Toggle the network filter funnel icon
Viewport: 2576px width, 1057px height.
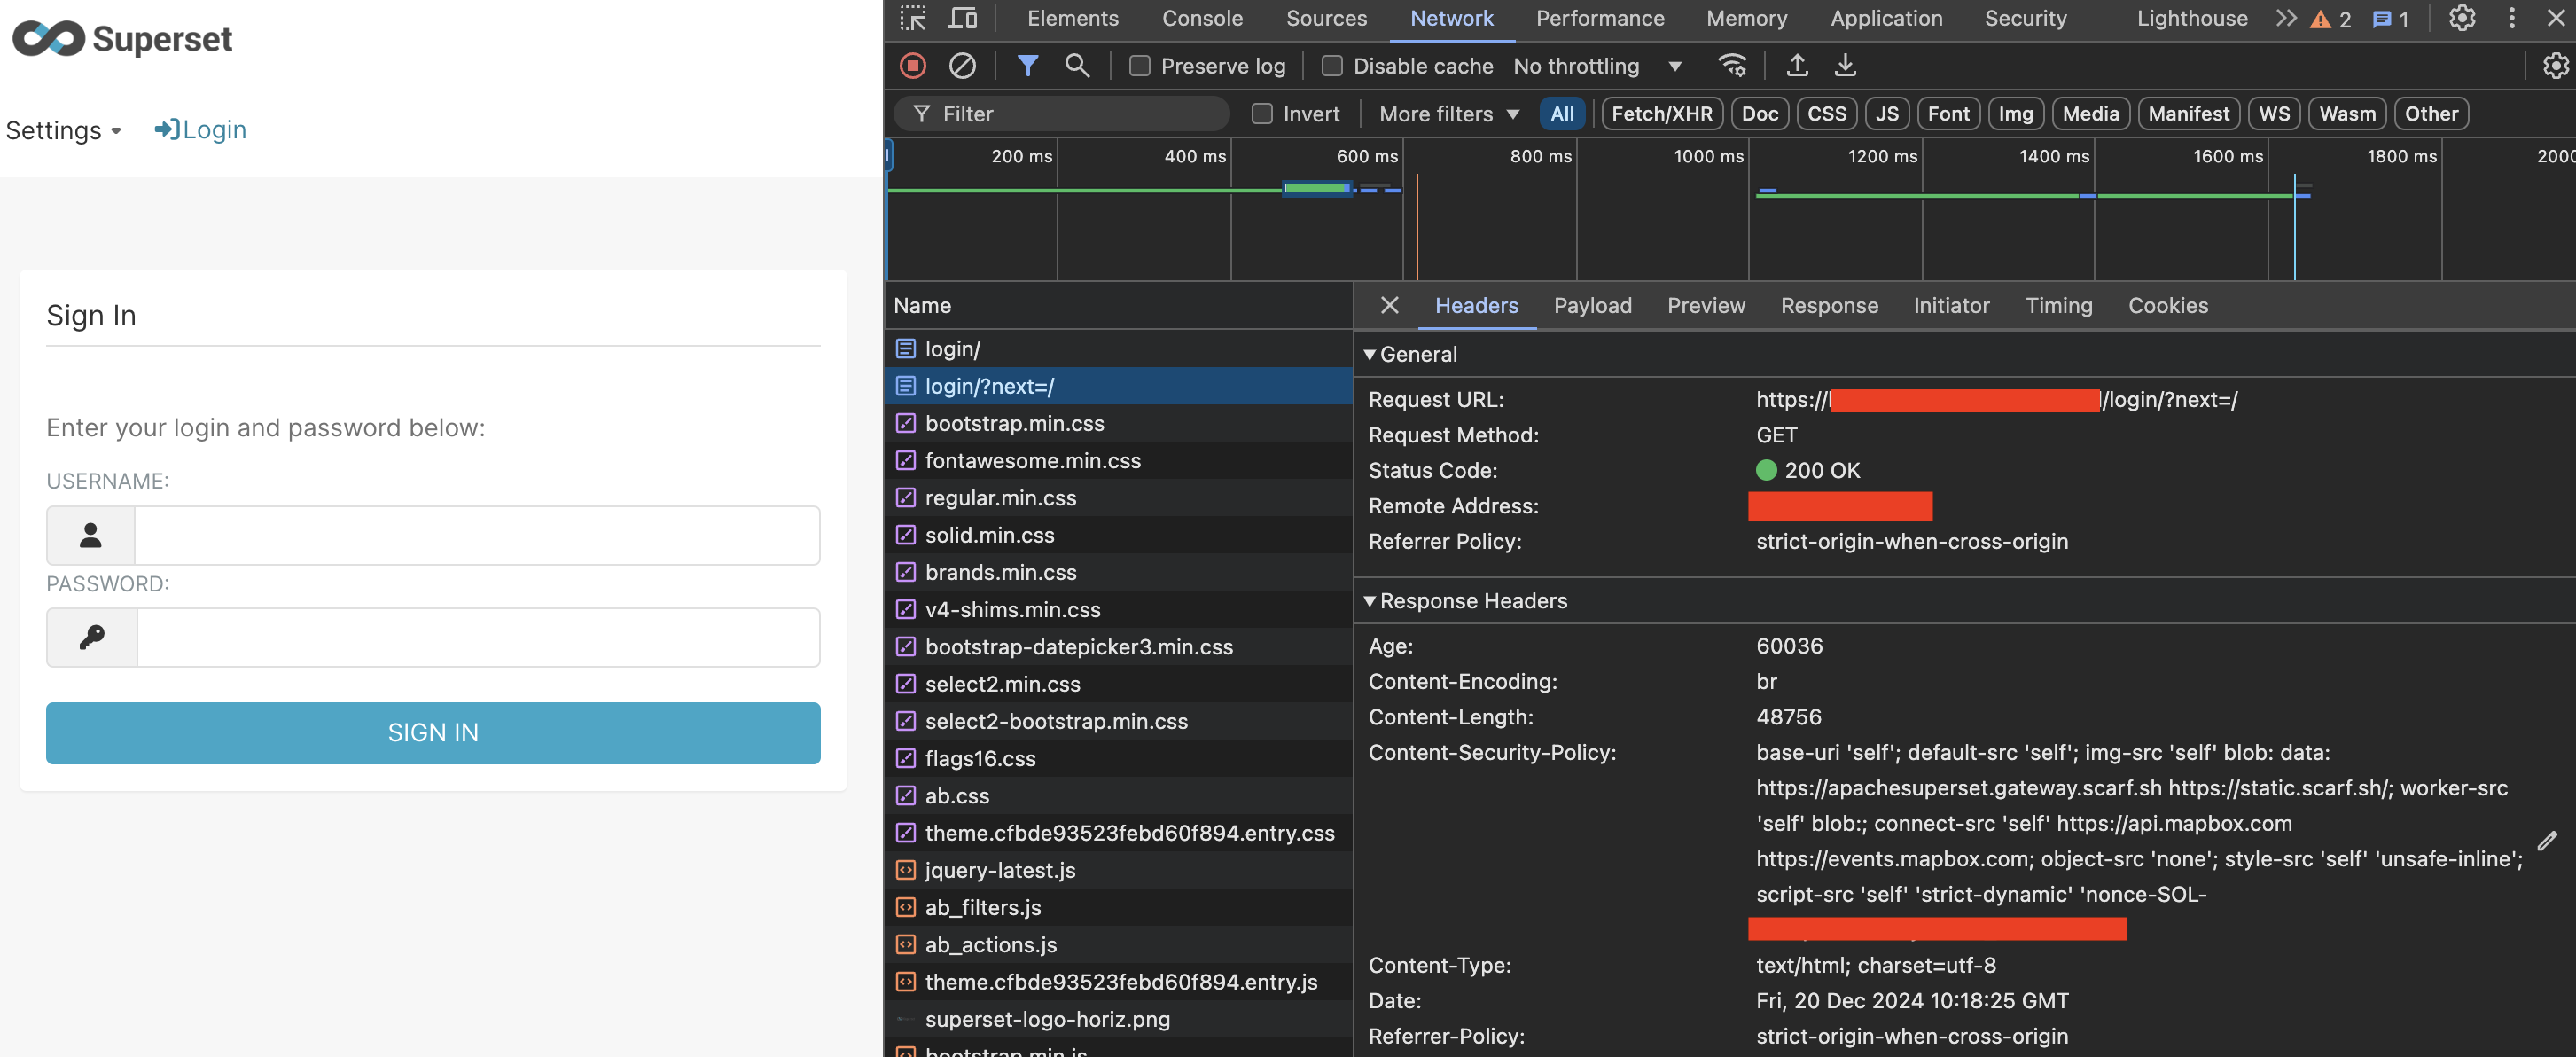1027,66
